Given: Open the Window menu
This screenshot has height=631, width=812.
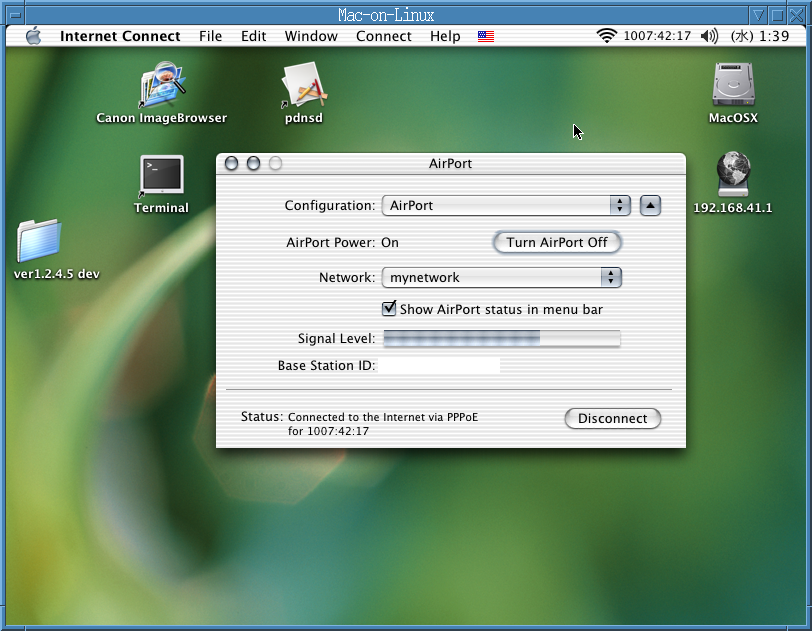Looking at the screenshot, I should point(311,36).
